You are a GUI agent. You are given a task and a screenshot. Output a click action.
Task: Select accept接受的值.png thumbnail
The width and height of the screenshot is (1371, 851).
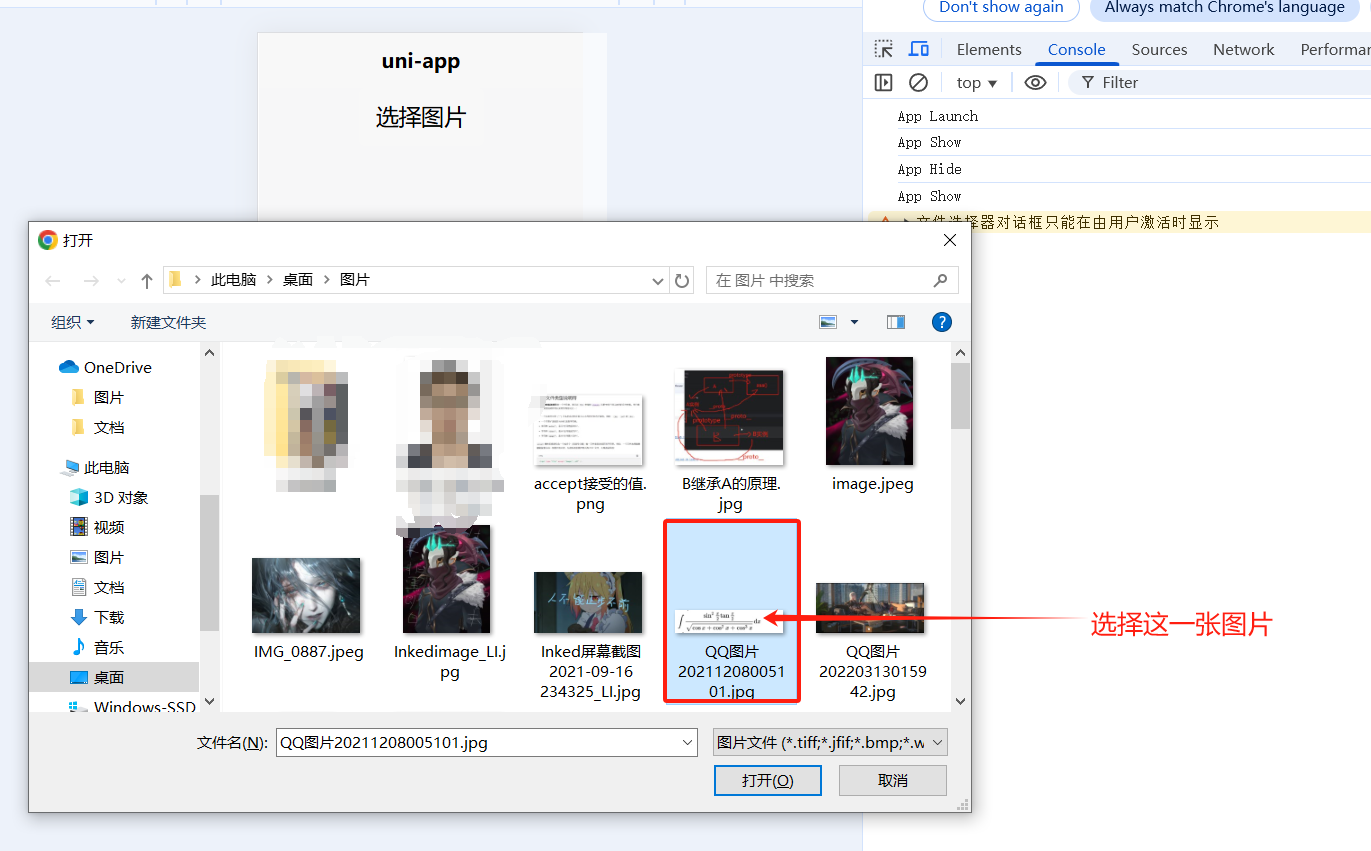(x=590, y=430)
